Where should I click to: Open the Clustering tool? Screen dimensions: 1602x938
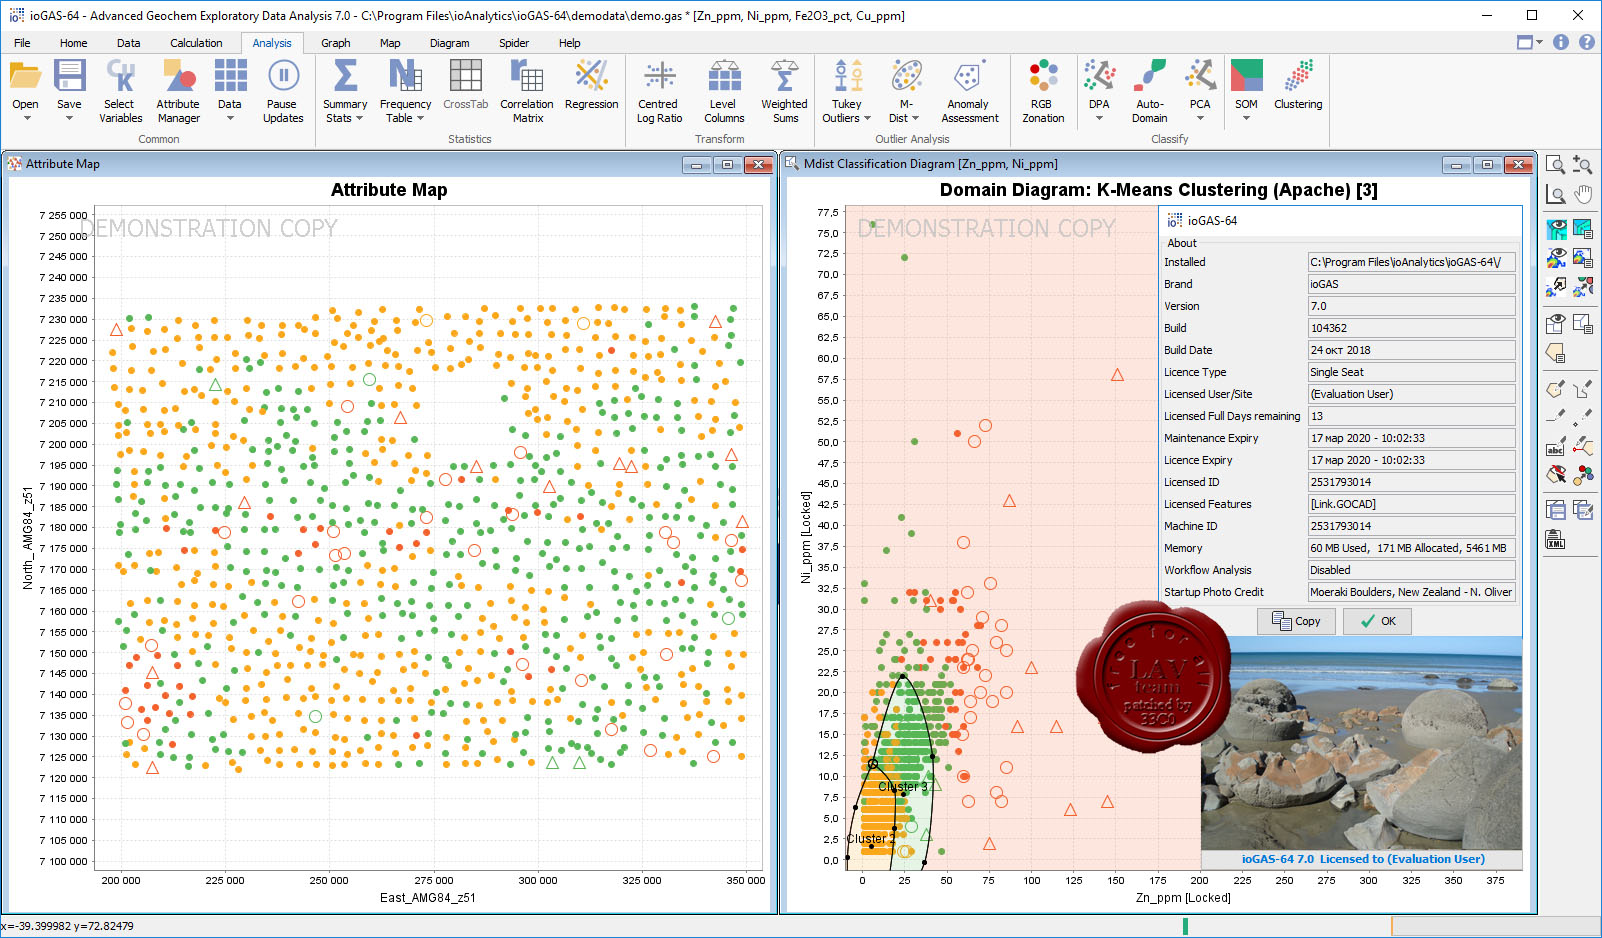coord(1298,85)
